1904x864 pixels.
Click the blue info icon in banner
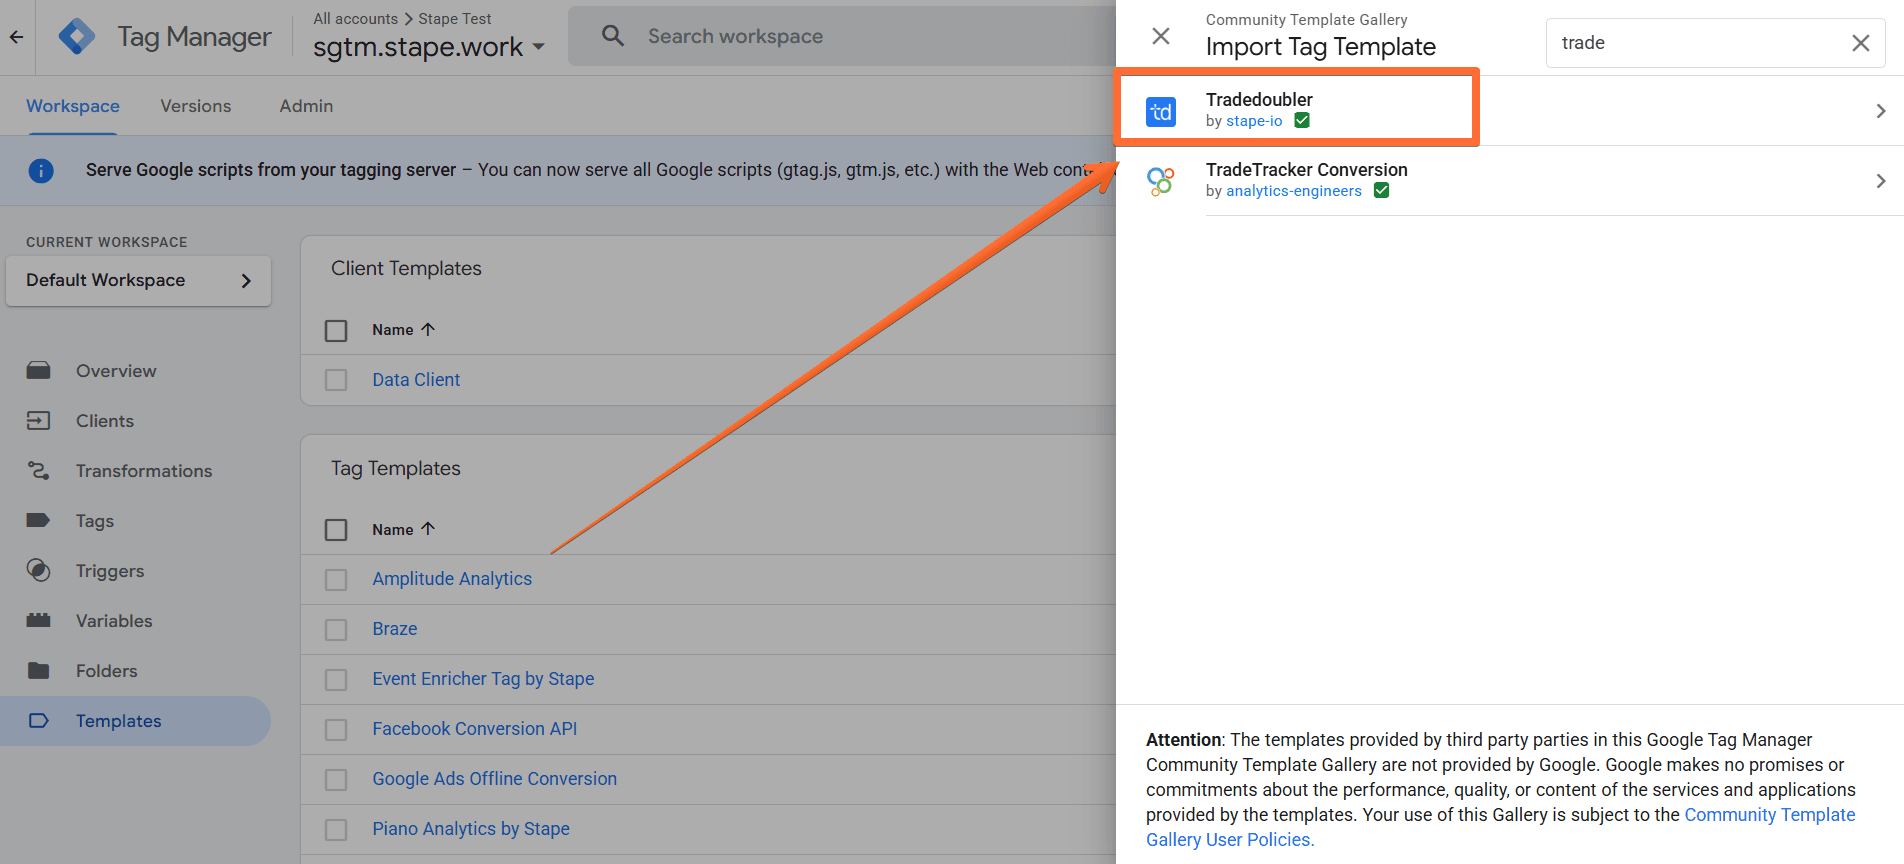(41, 171)
